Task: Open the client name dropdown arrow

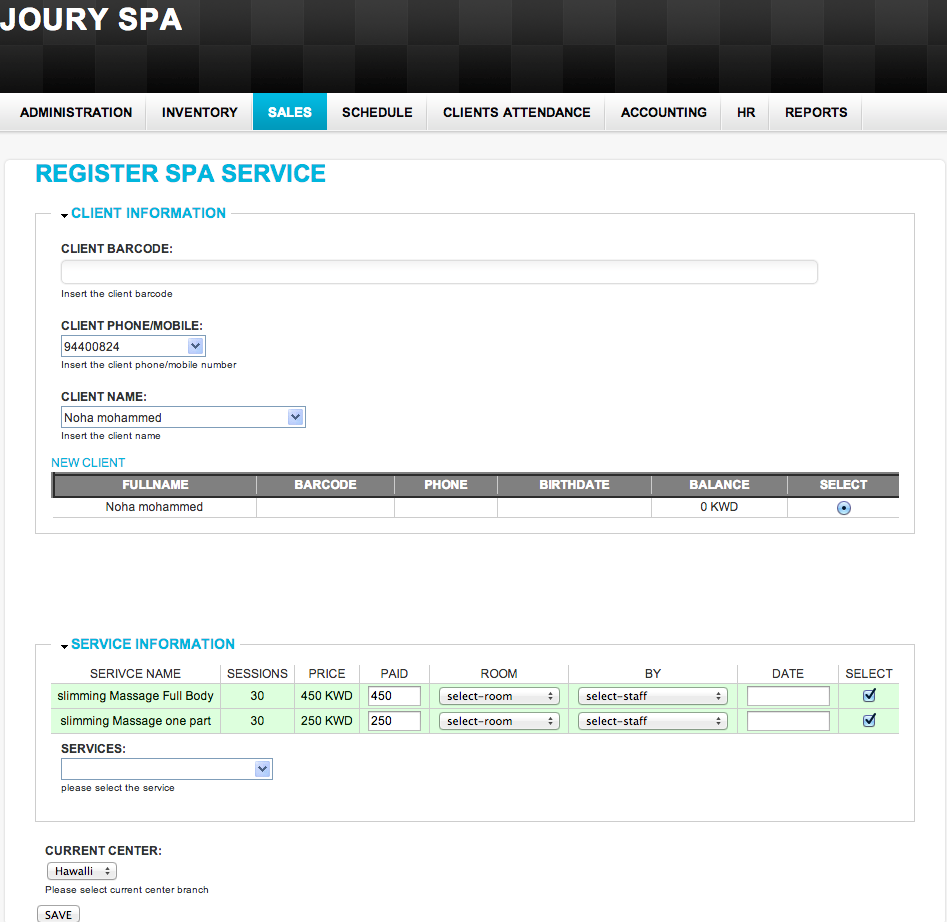Action: pyautogui.click(x=295, y=417)
